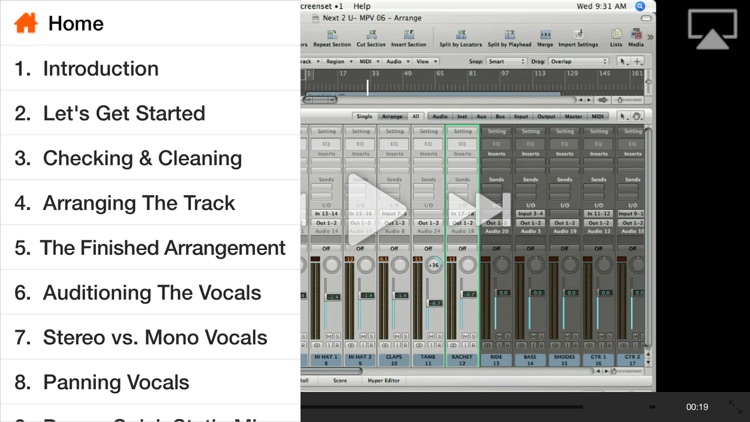This screenshot has height=422, width=750.
Task: Switch to the Score editor tab
Action: pyautogui.click(x=340, y=380)
